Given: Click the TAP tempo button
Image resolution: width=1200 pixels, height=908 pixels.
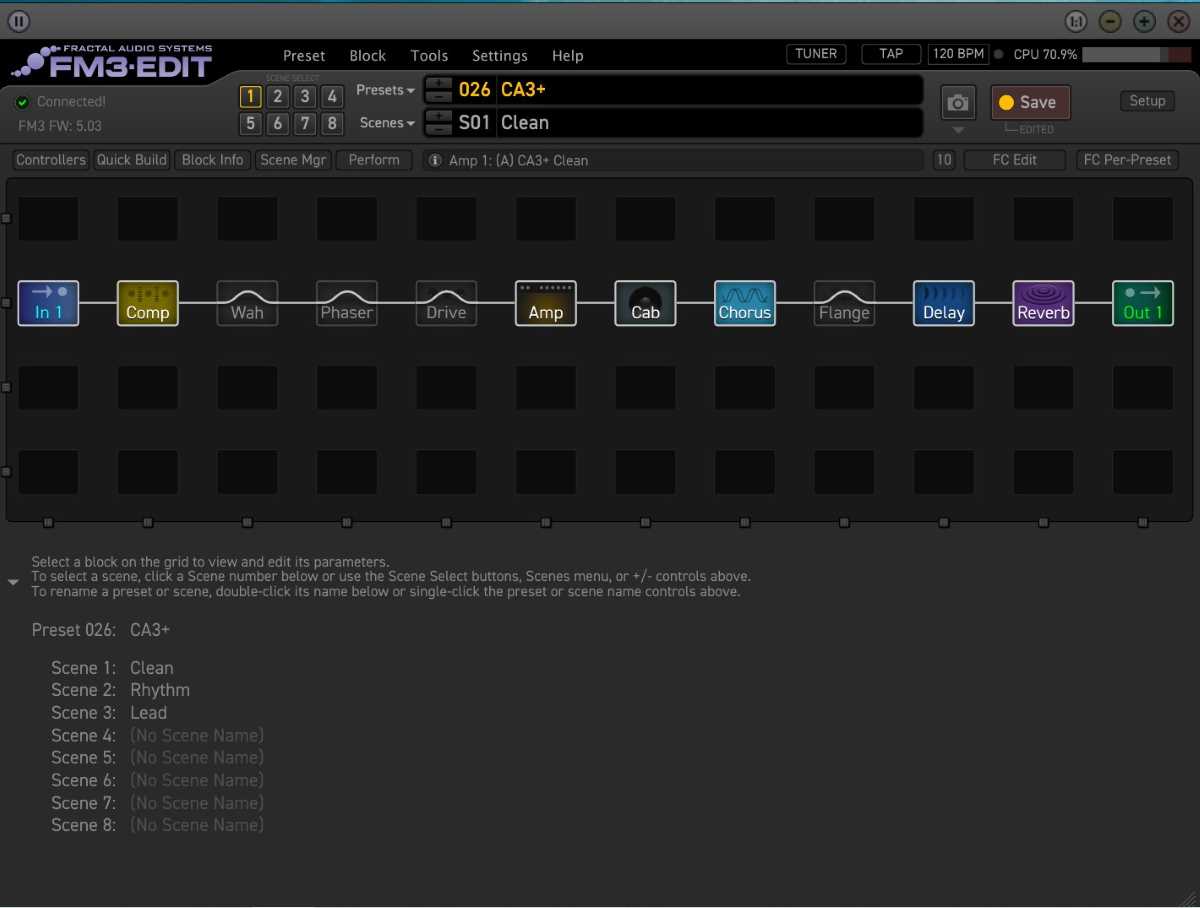Looking at the screenshot, I should click(x=891, y=54).
